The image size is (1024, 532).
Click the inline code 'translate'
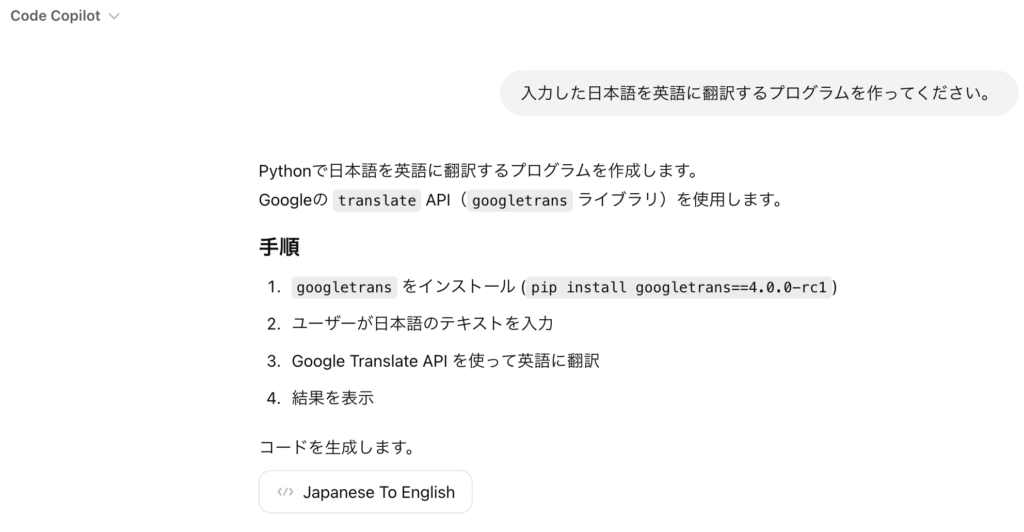click(x=377, y=200)
